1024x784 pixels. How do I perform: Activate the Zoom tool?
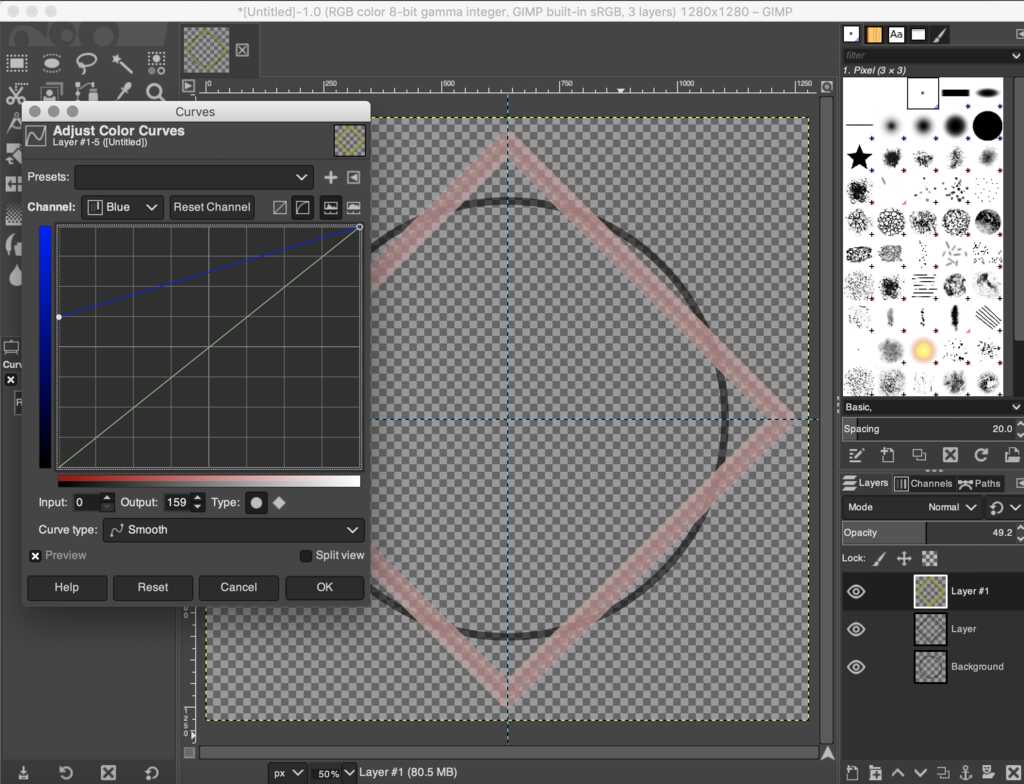tap(155, 93)
